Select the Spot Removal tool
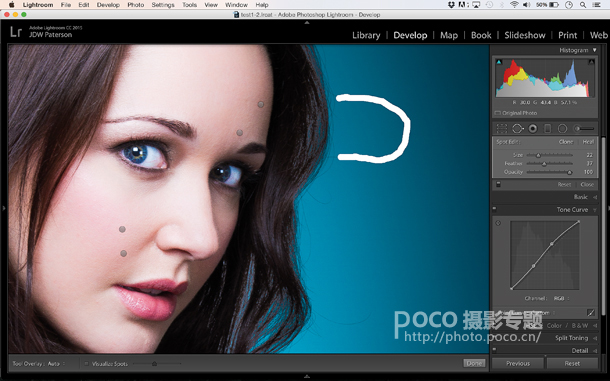The height and width of the screenshot is (381, 610). tap(517, 128)
